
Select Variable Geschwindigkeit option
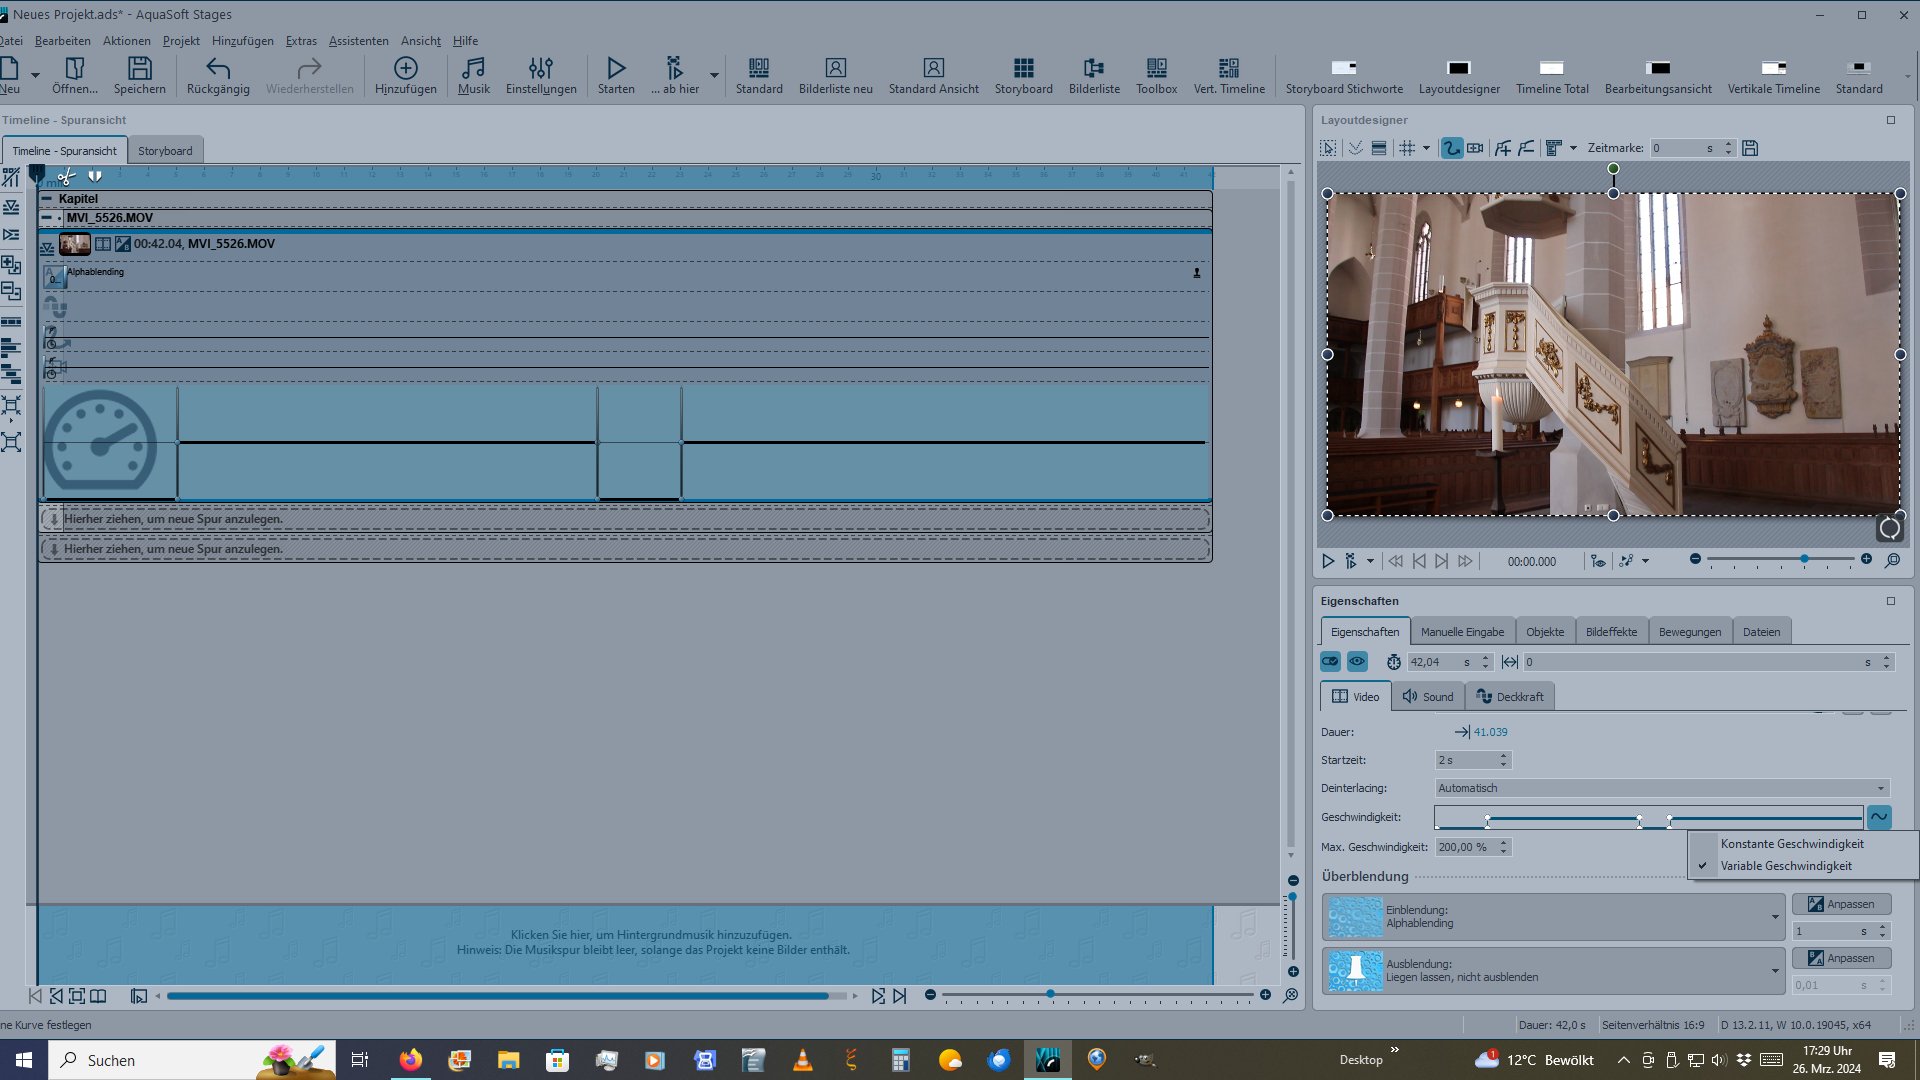tap(1785, 866)
